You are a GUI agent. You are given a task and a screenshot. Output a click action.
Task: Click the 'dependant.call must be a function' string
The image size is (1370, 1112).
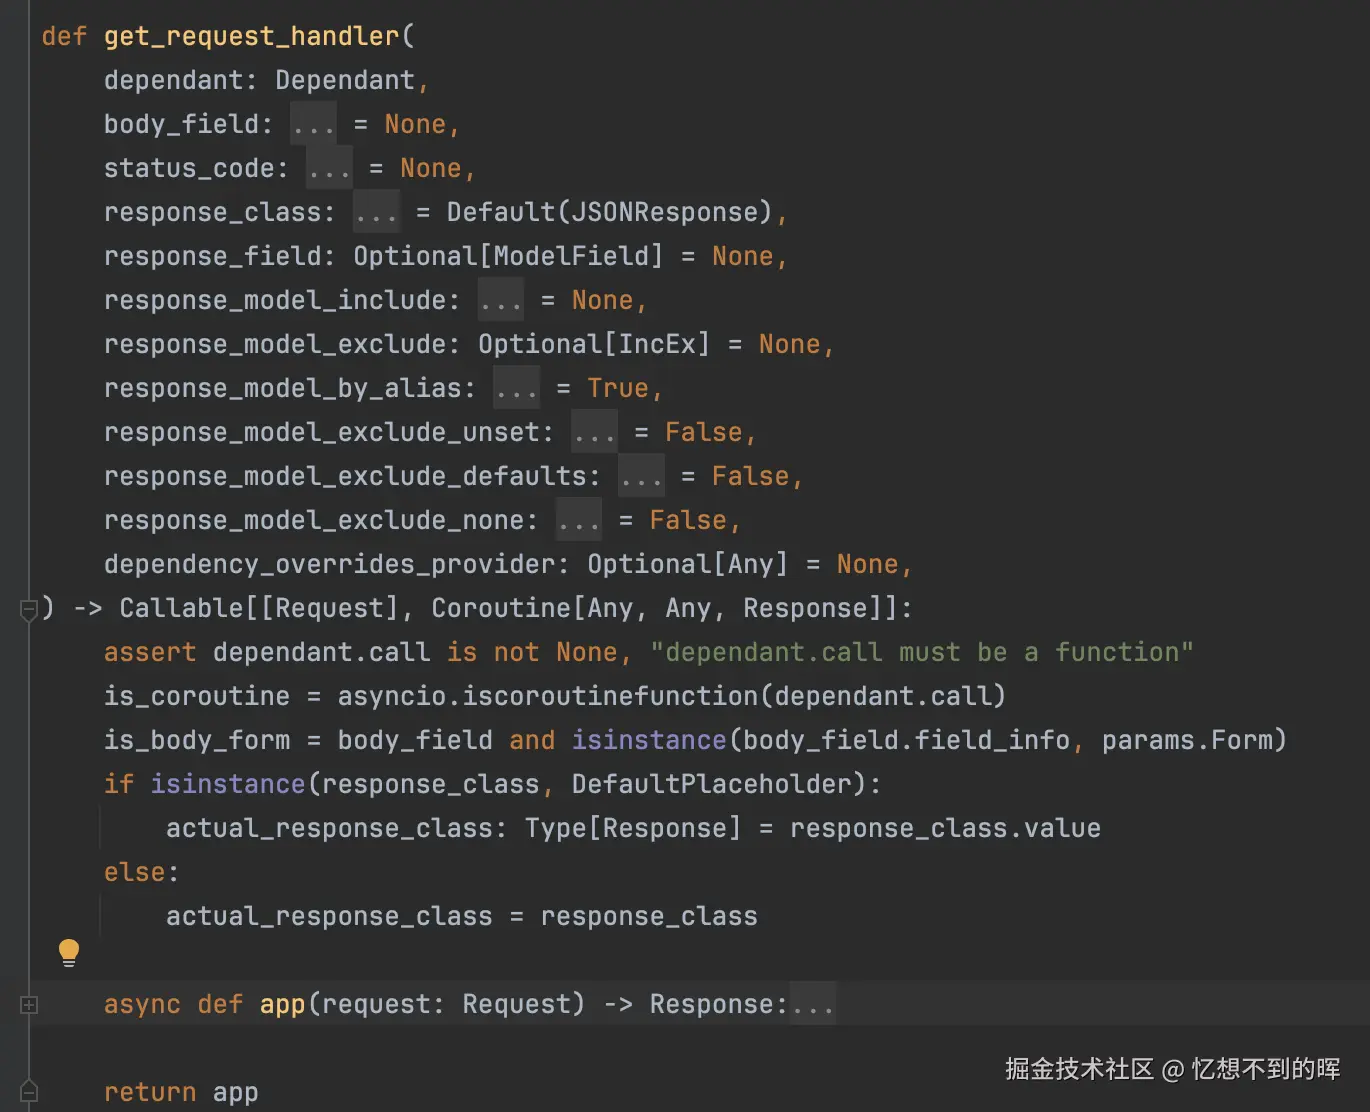point(921,652)
